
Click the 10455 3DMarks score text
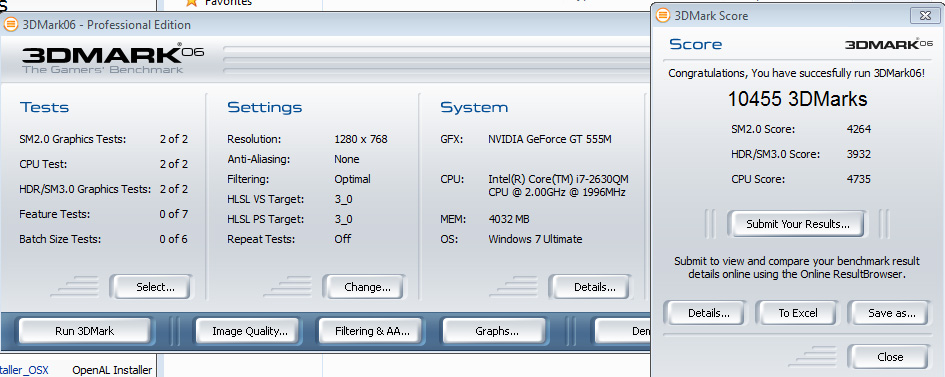click(797, 99)
